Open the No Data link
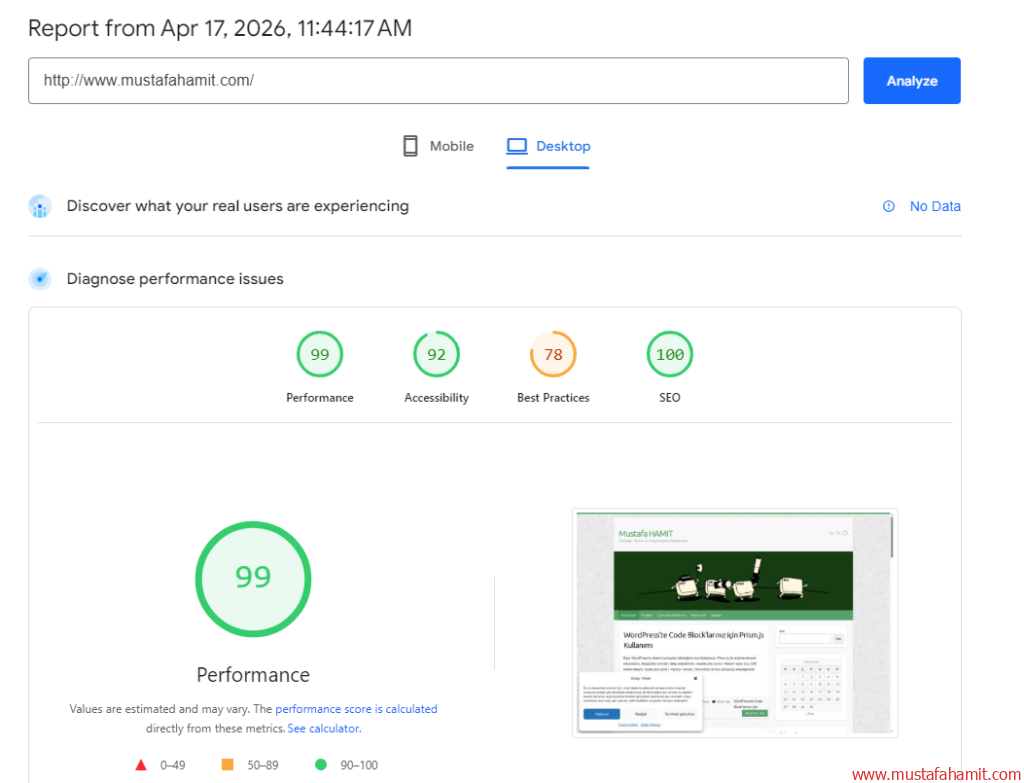This screenshot has width=1024, height=783. (934, 207)
